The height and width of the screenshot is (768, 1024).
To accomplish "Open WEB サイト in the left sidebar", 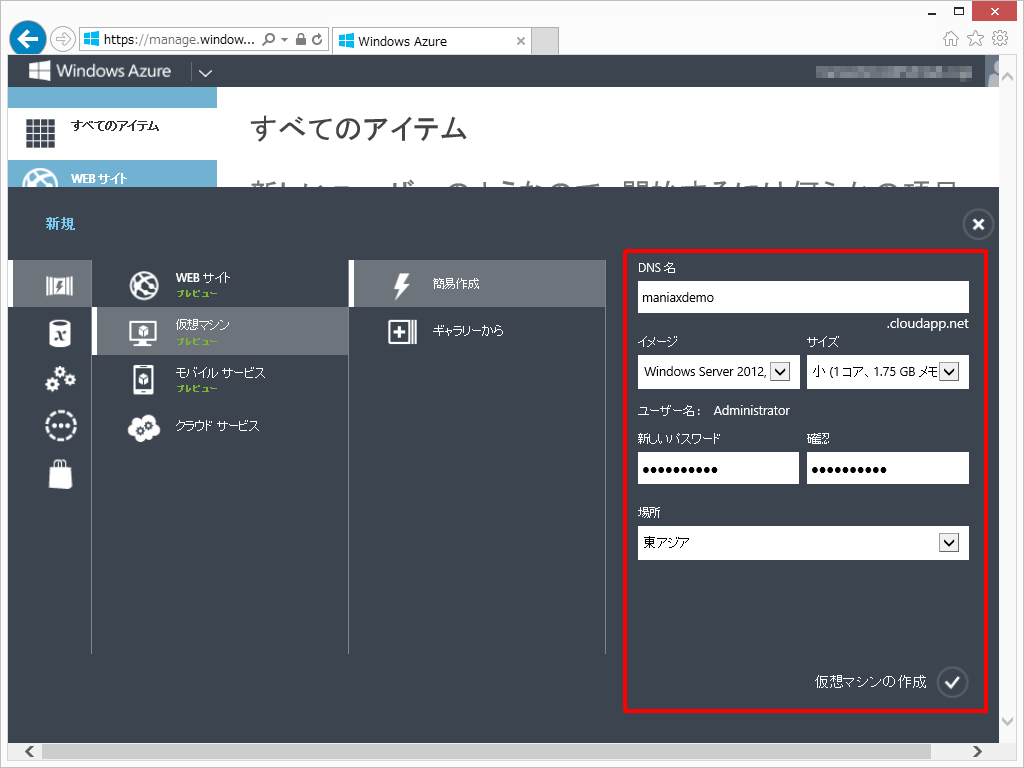I will click(x=112, y=175).
